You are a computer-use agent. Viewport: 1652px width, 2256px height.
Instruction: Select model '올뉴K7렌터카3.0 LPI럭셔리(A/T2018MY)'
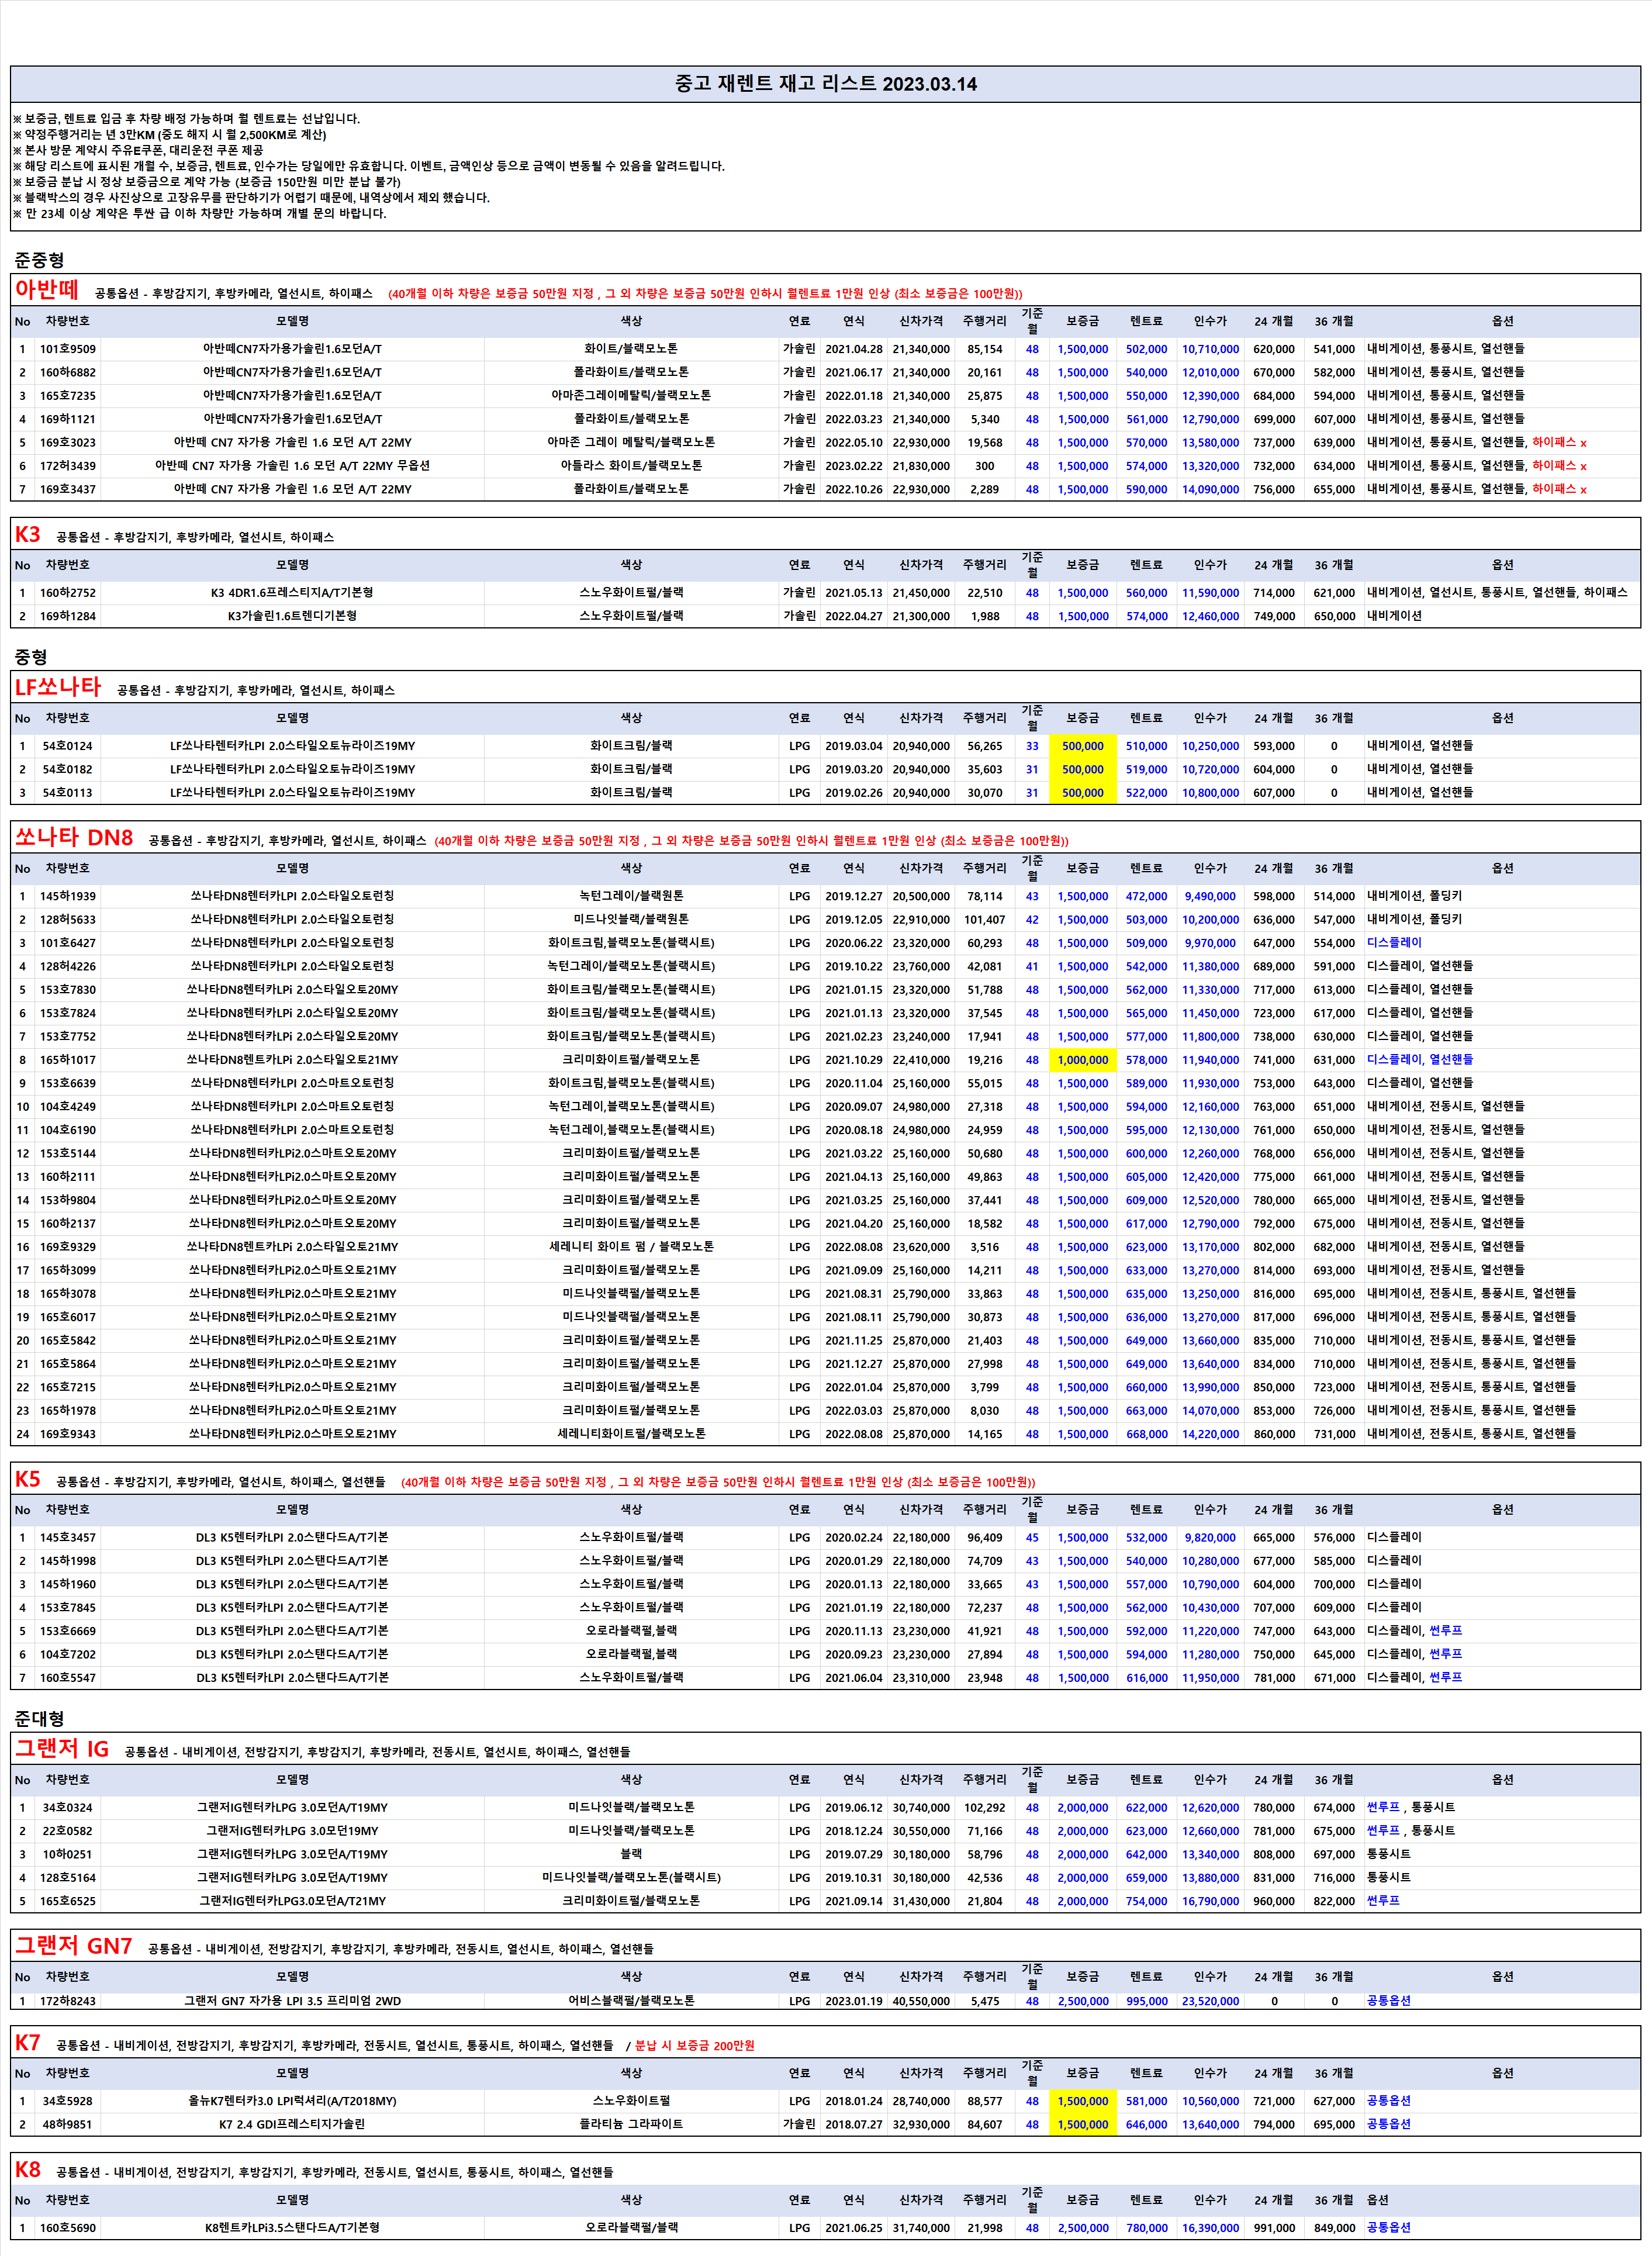(x=292, y=2101)
